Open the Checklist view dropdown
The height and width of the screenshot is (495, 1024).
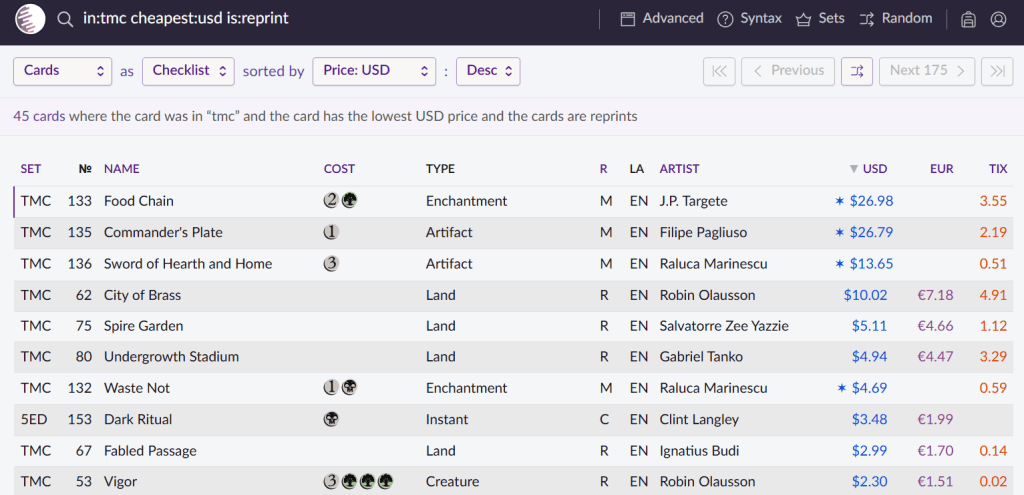coord(188,71)
